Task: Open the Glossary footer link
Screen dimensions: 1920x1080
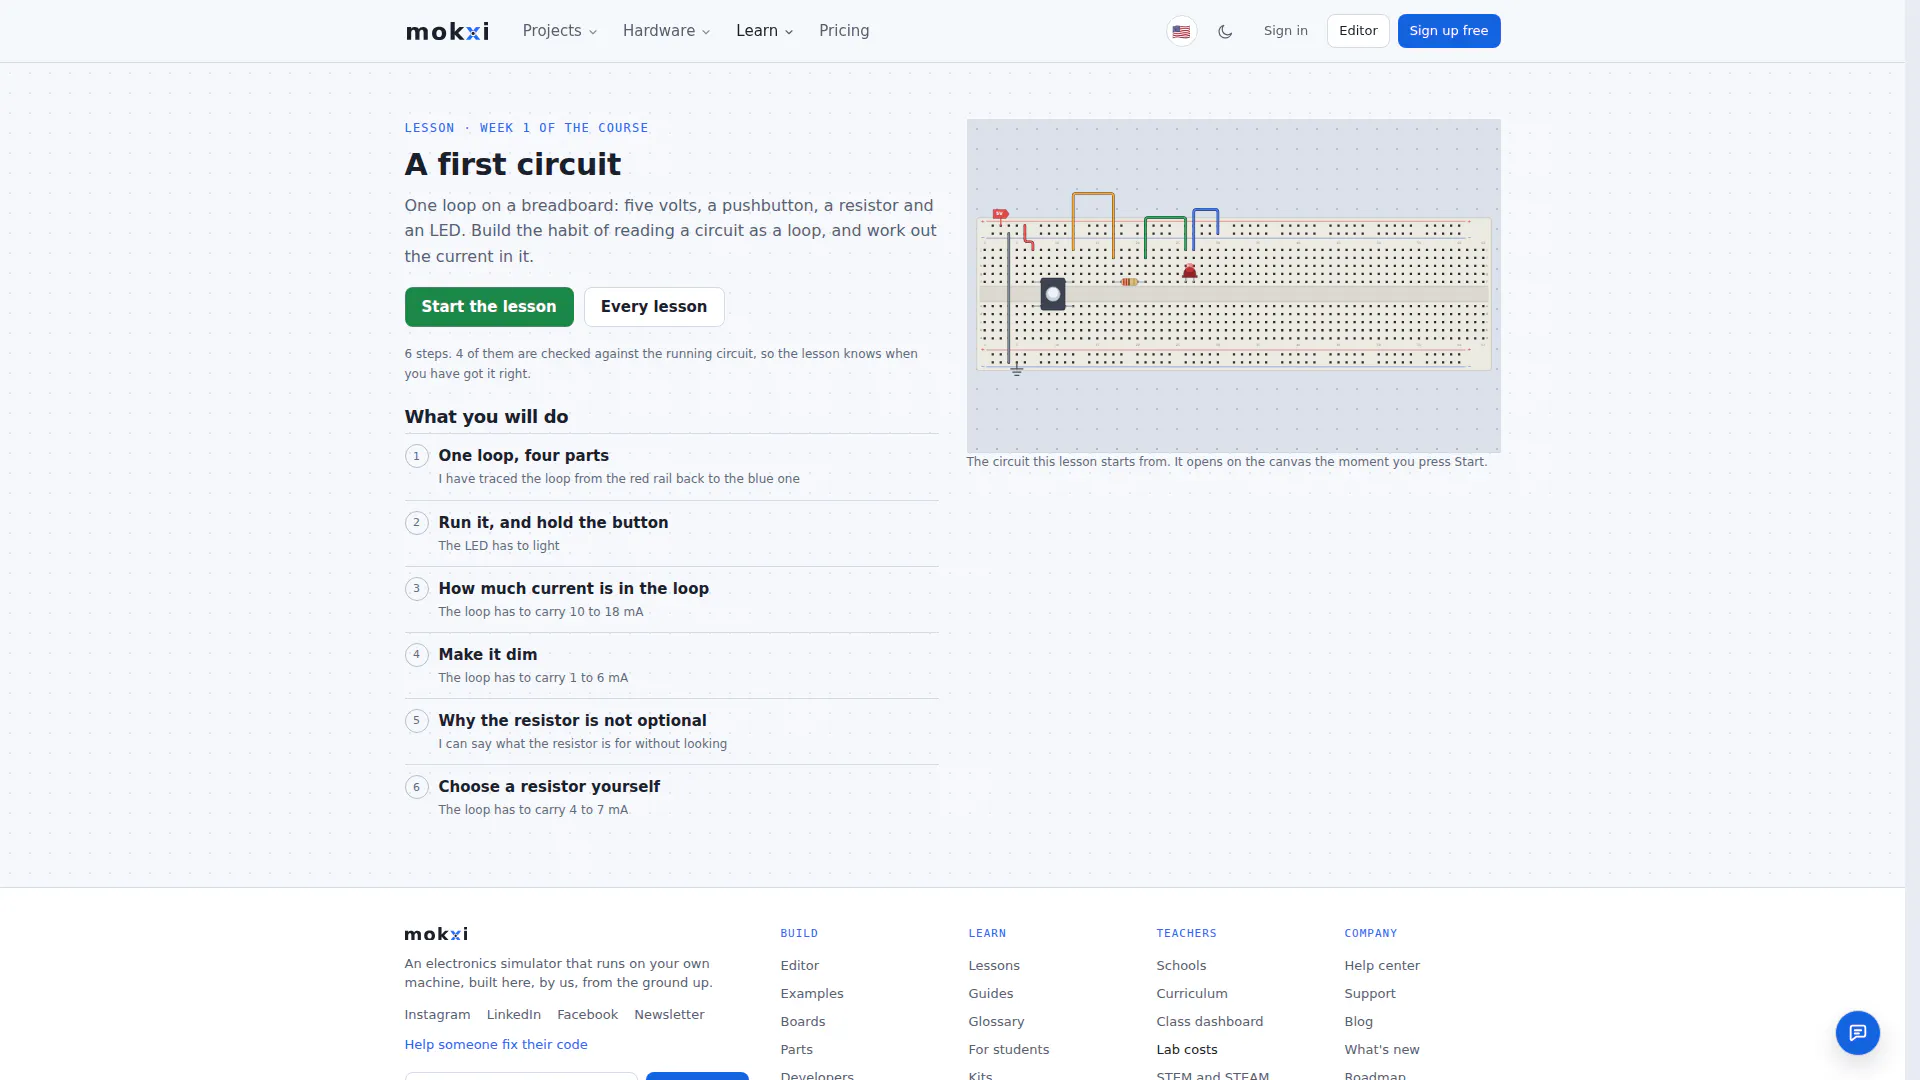Action: (x=996, y=1022)
